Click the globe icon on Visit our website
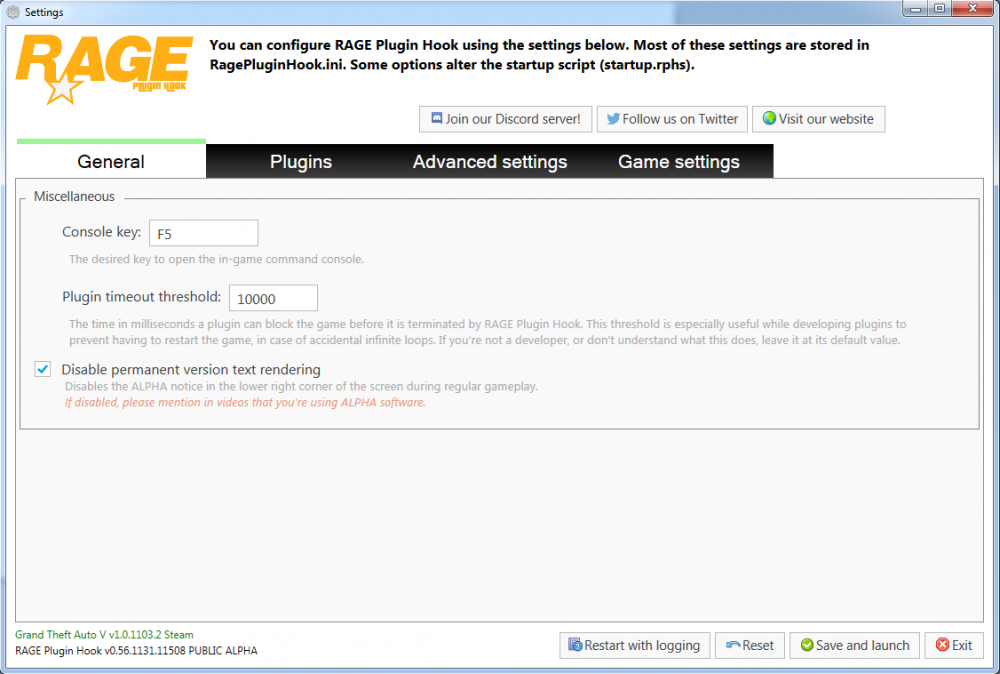Screen dimensions: 1000x674 click(x=769, y=119)
